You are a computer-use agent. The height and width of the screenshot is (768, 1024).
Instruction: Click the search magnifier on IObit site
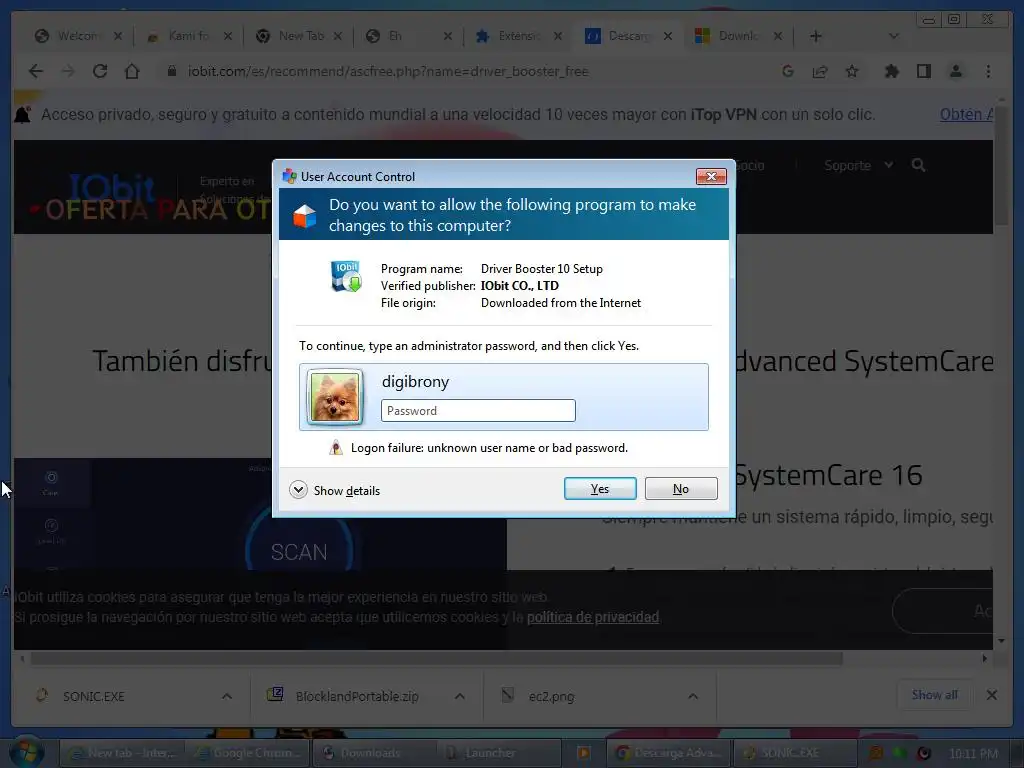918,165
